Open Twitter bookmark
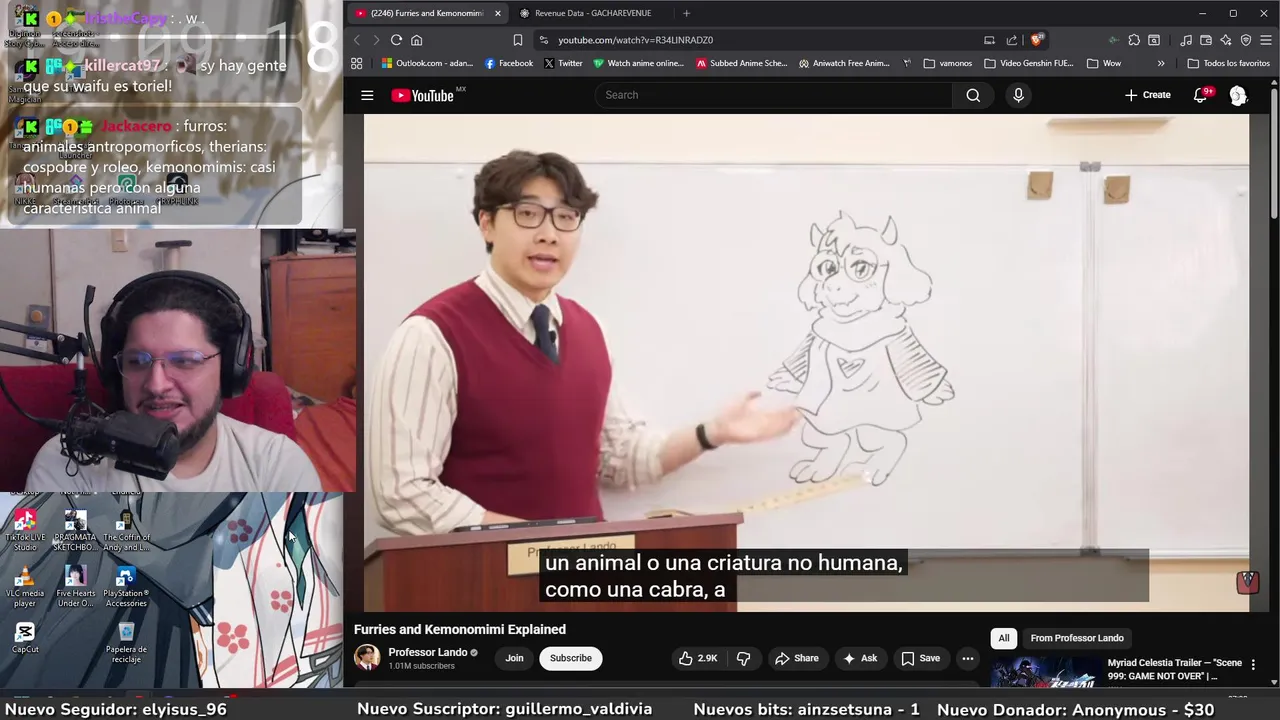 tap(563, 63)
